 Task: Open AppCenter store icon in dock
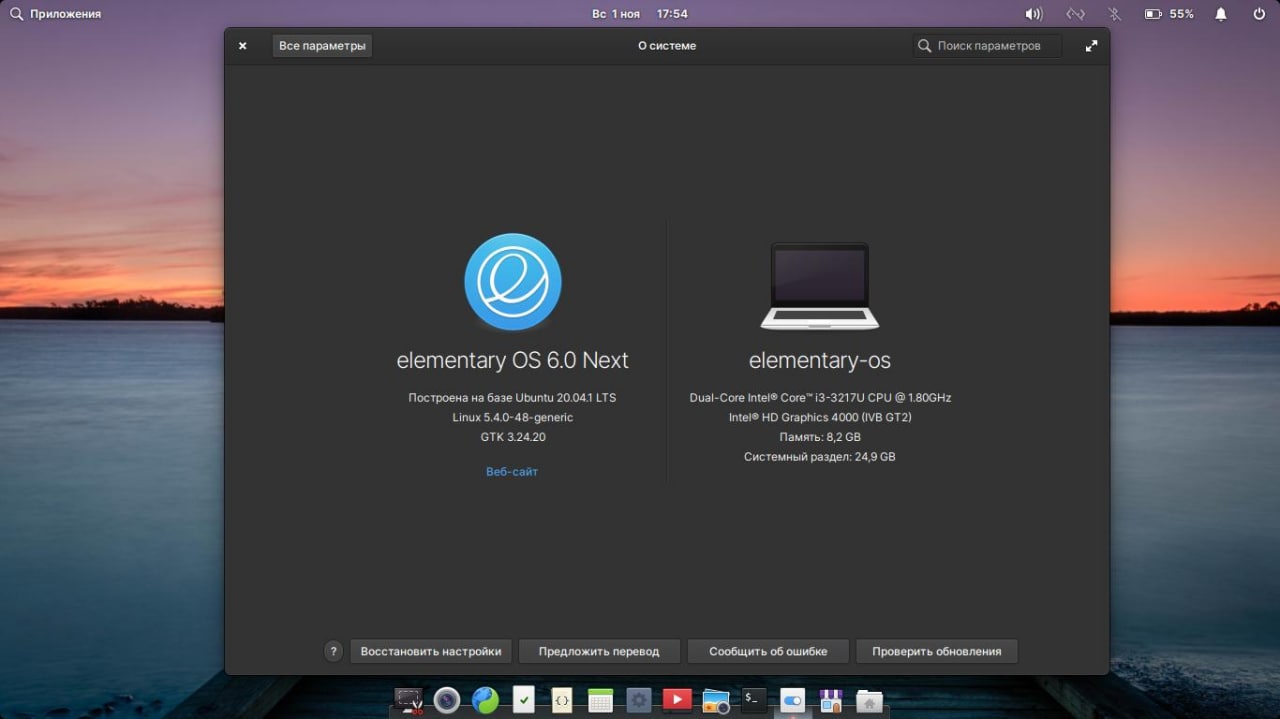(x=831, y=700)
